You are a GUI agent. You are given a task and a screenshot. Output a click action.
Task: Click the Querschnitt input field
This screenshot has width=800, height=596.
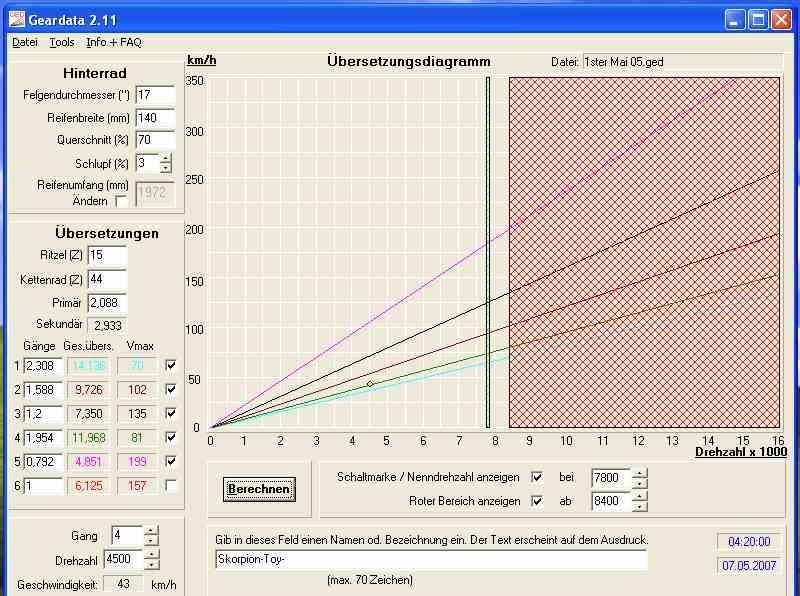pos(155,140)
